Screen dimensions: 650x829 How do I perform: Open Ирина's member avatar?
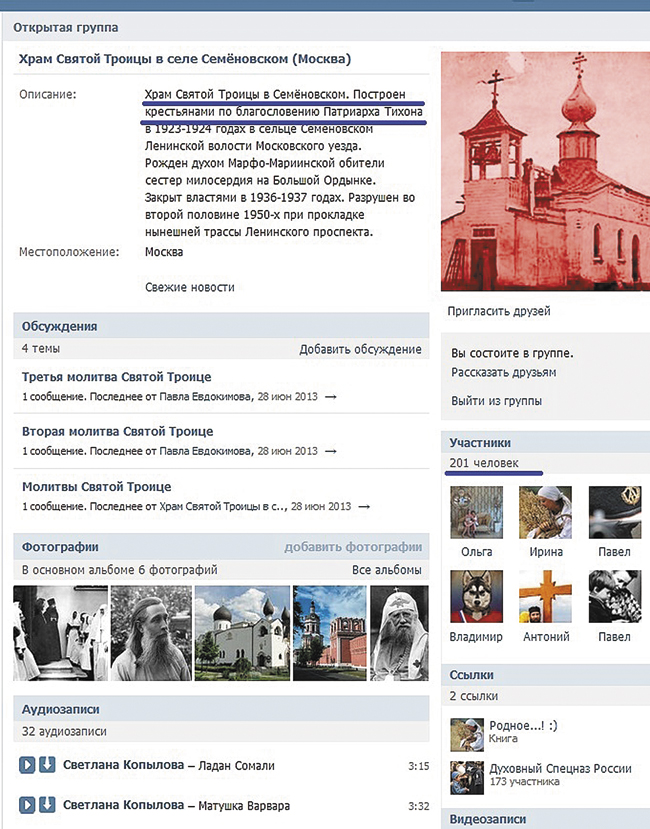[x=545, y=512]
